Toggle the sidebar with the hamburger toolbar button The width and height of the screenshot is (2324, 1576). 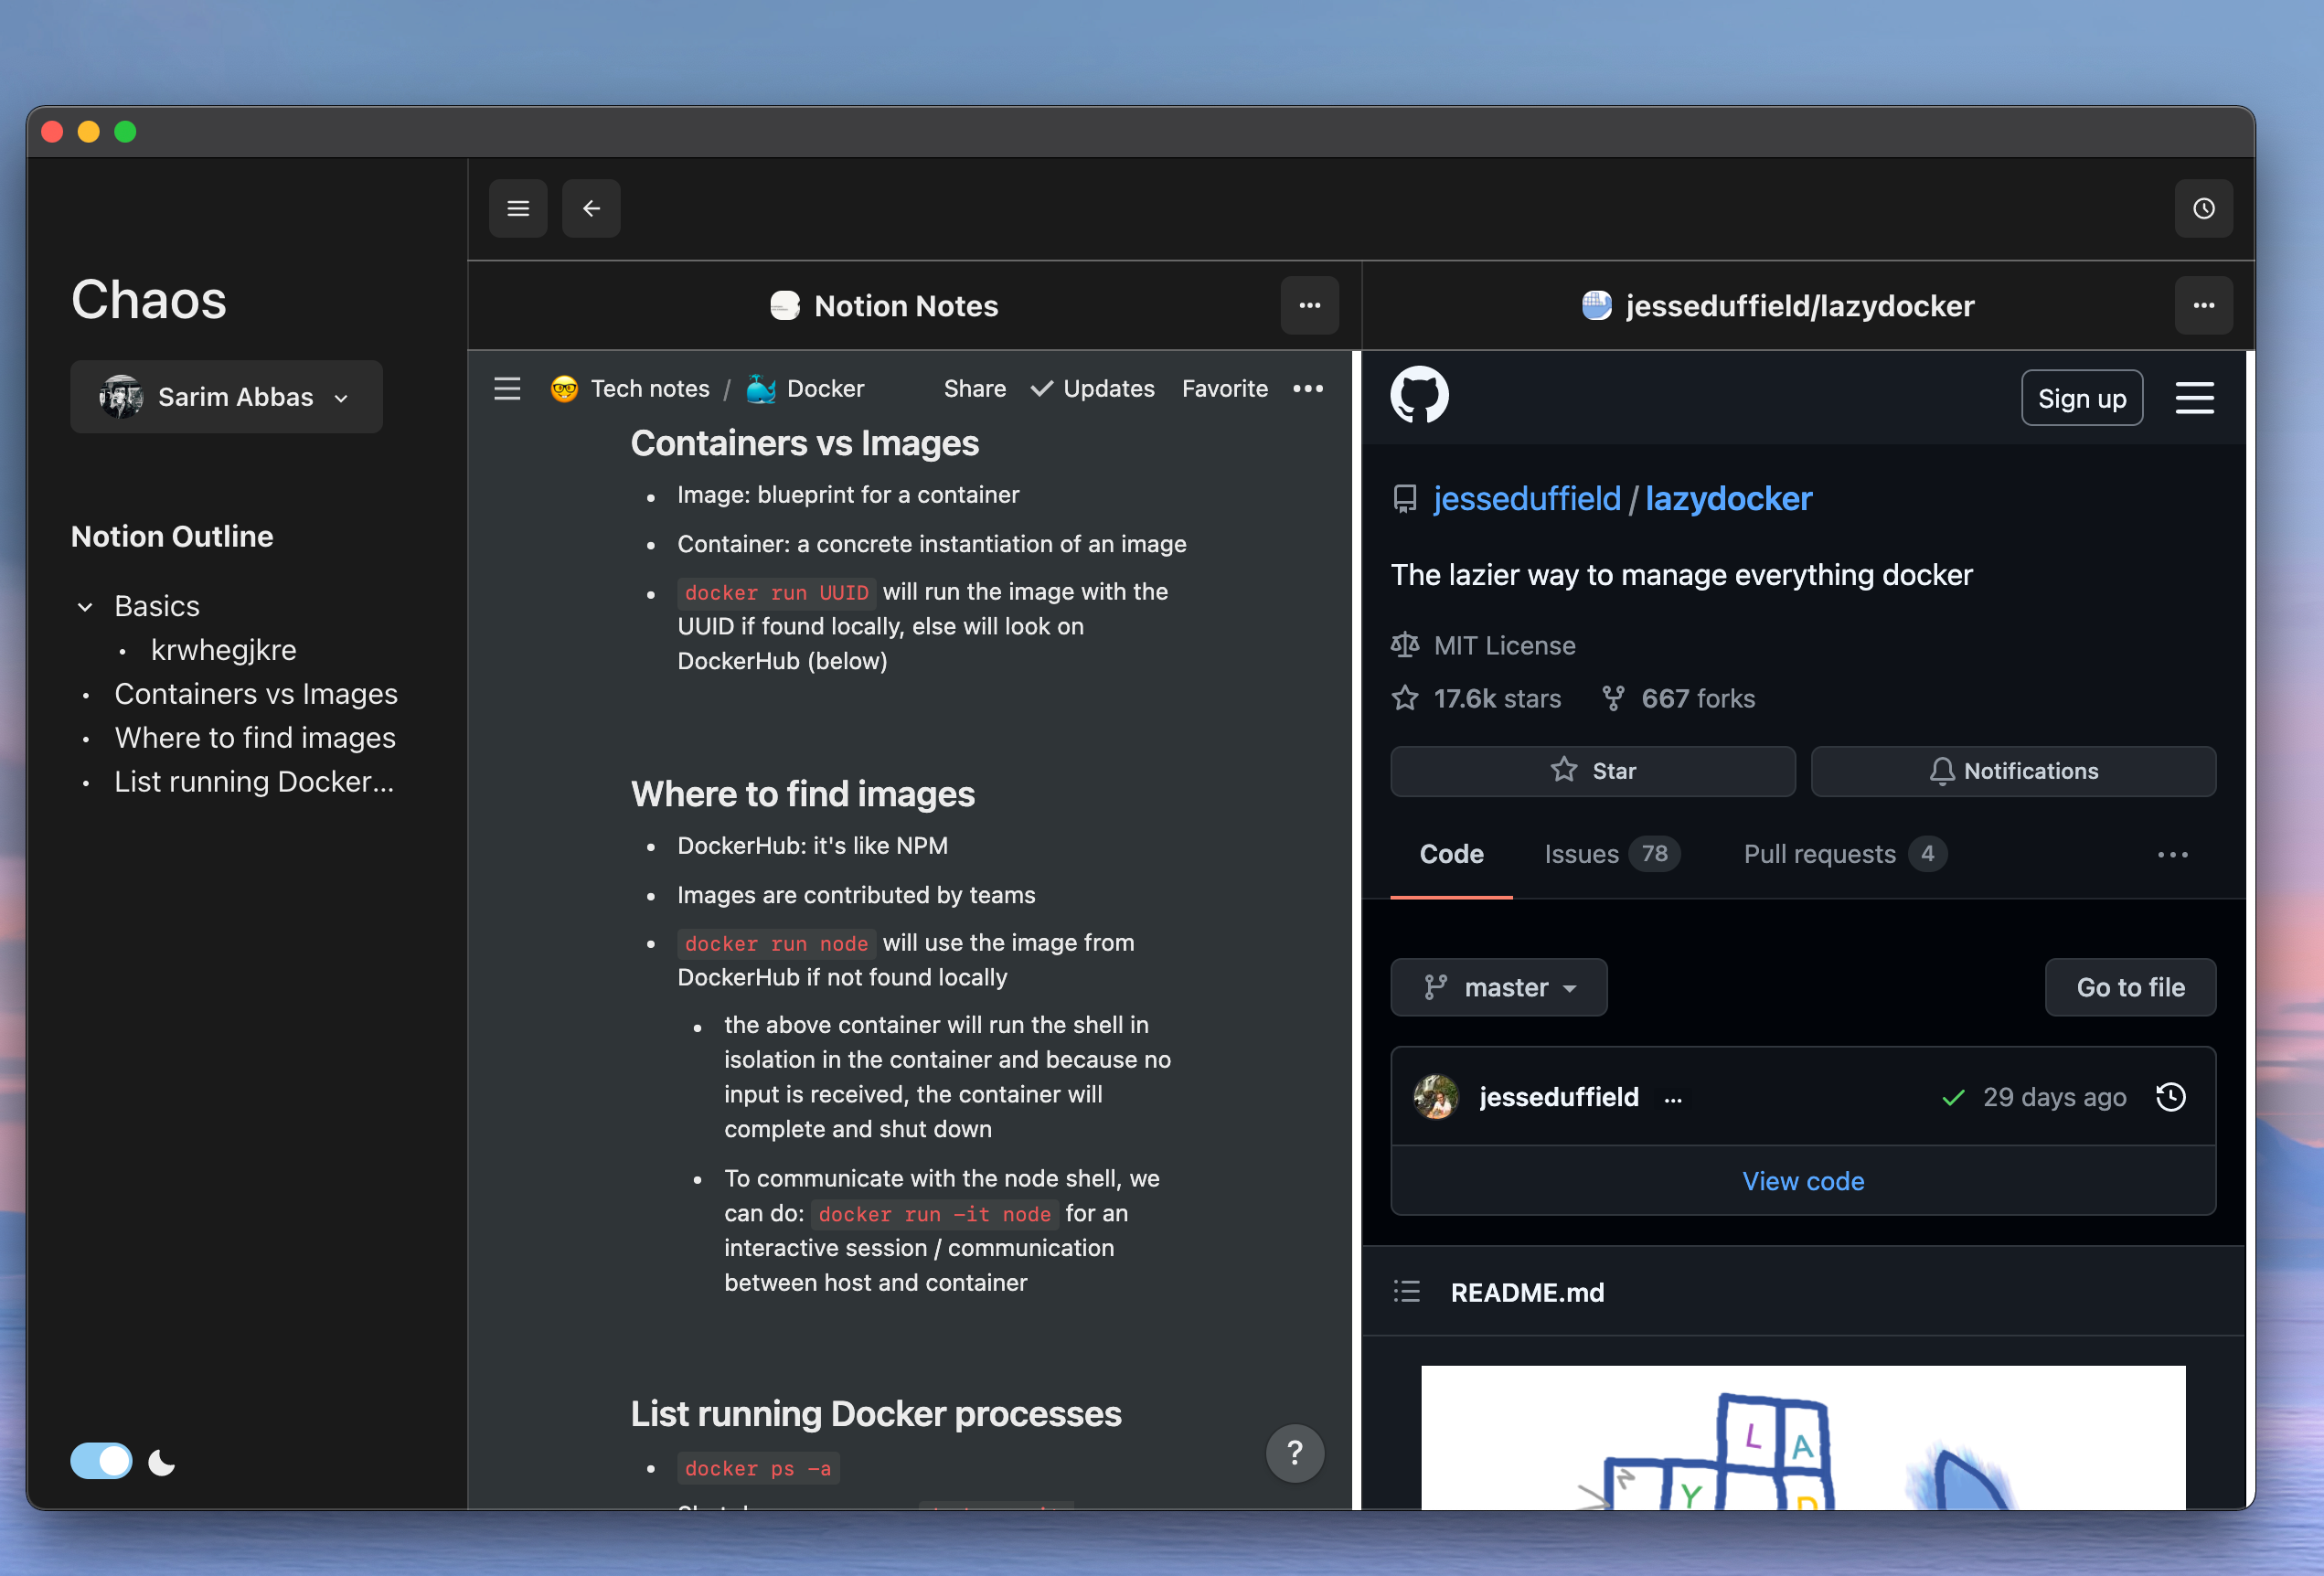[x=518, y=208]
